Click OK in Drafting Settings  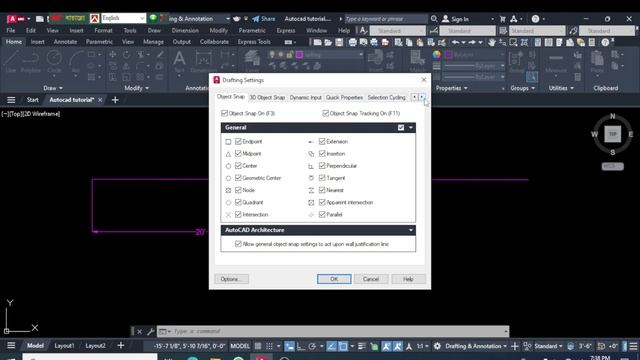pos(334,279)
